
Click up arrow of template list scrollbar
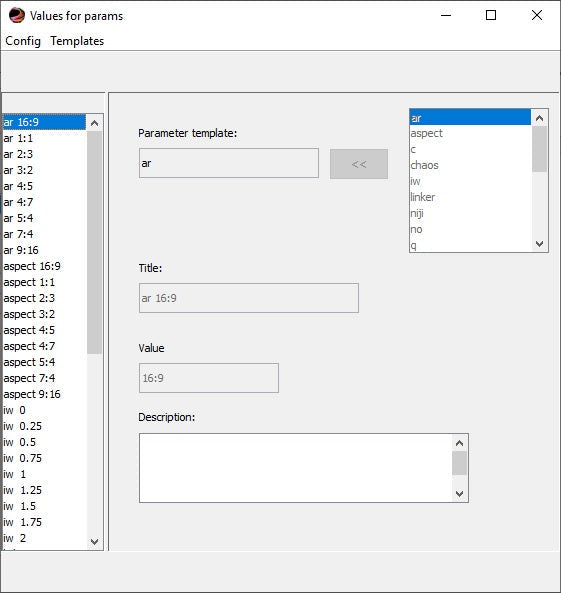[539, 118]
